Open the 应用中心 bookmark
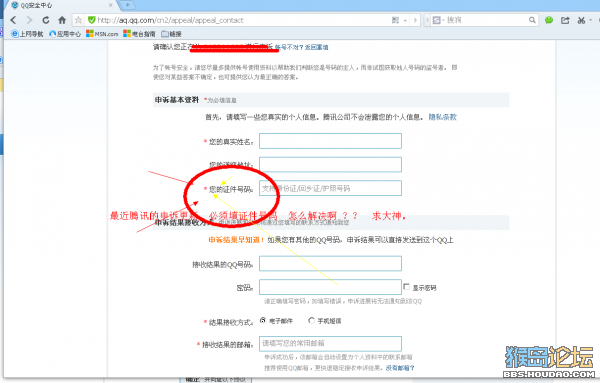This screenshot has width=600, height=383. pyautogui.click(x=65, y=34)
